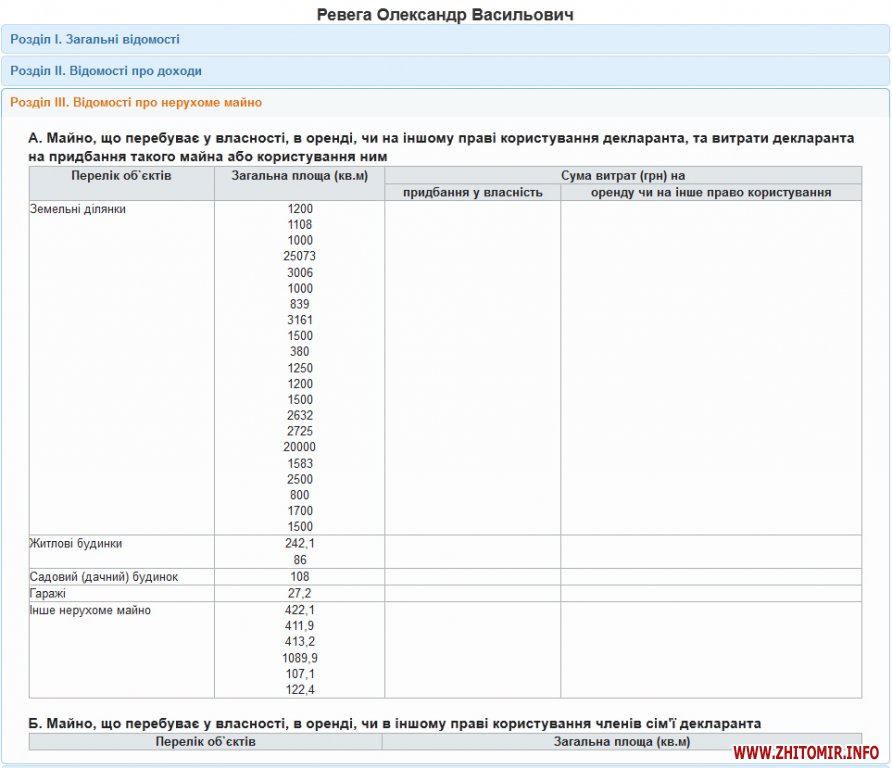Select the other property area value 1089,9
The width and height of the screenshot is (892, 768).
(299, 658)
